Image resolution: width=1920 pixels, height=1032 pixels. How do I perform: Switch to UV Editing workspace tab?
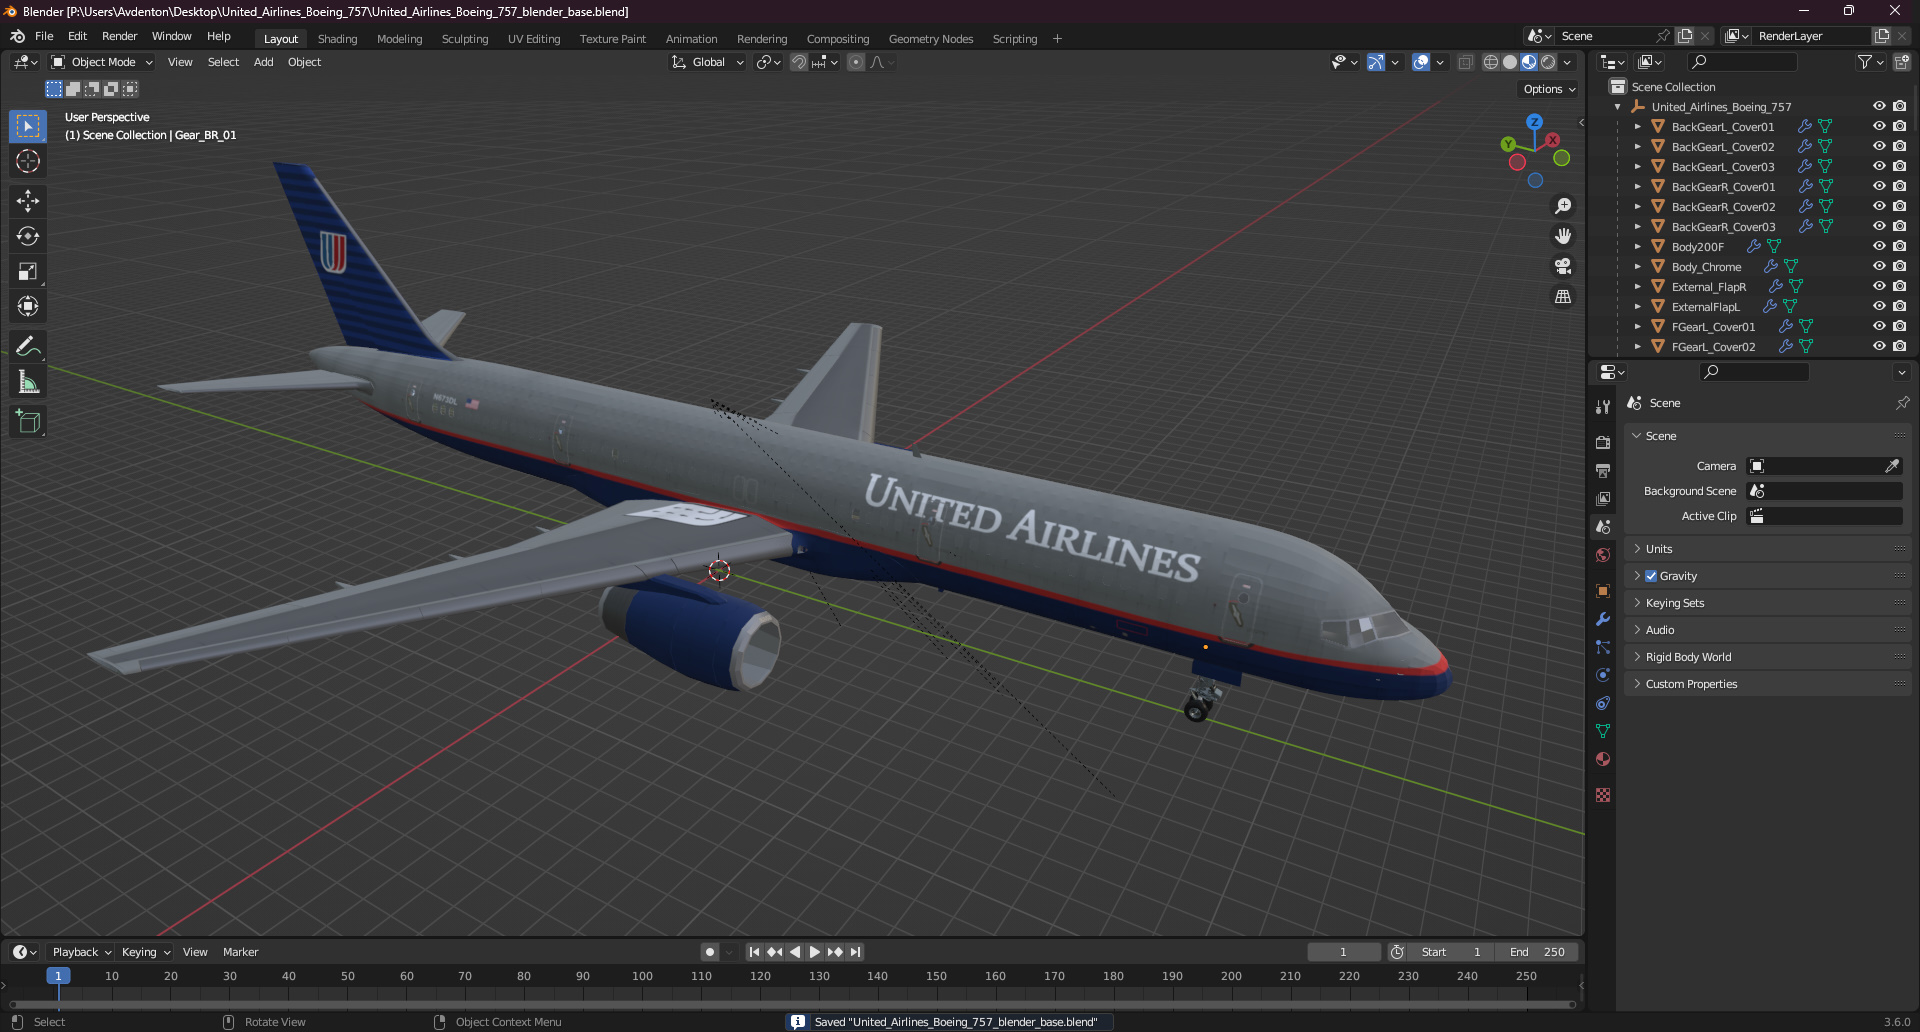coord(534,39)
